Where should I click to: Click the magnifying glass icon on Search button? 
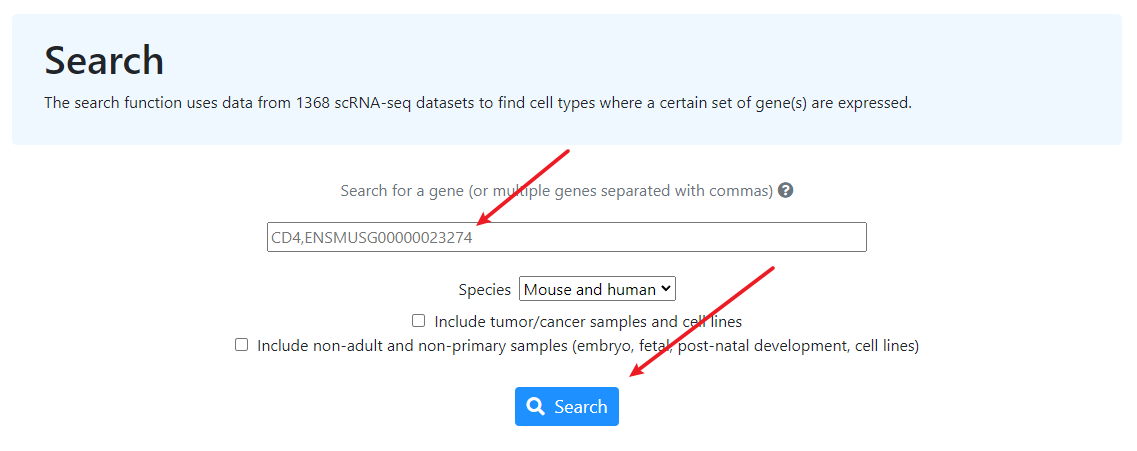coord(536,406)
